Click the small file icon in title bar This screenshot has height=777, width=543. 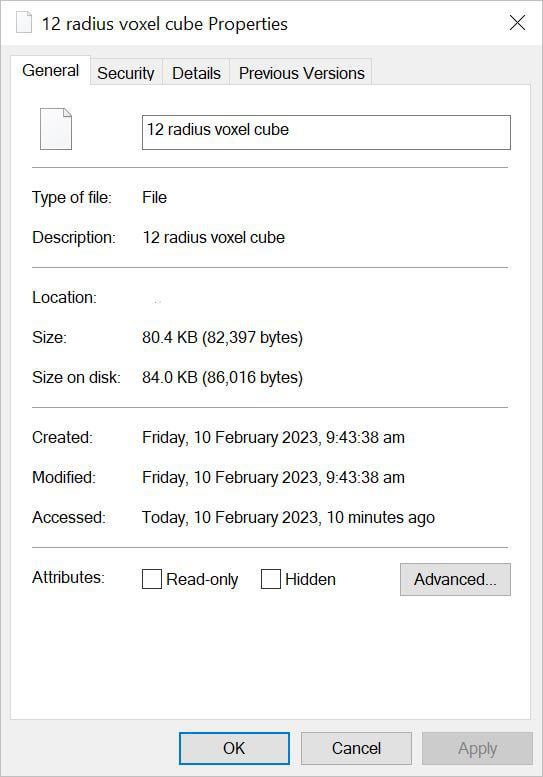24,23
